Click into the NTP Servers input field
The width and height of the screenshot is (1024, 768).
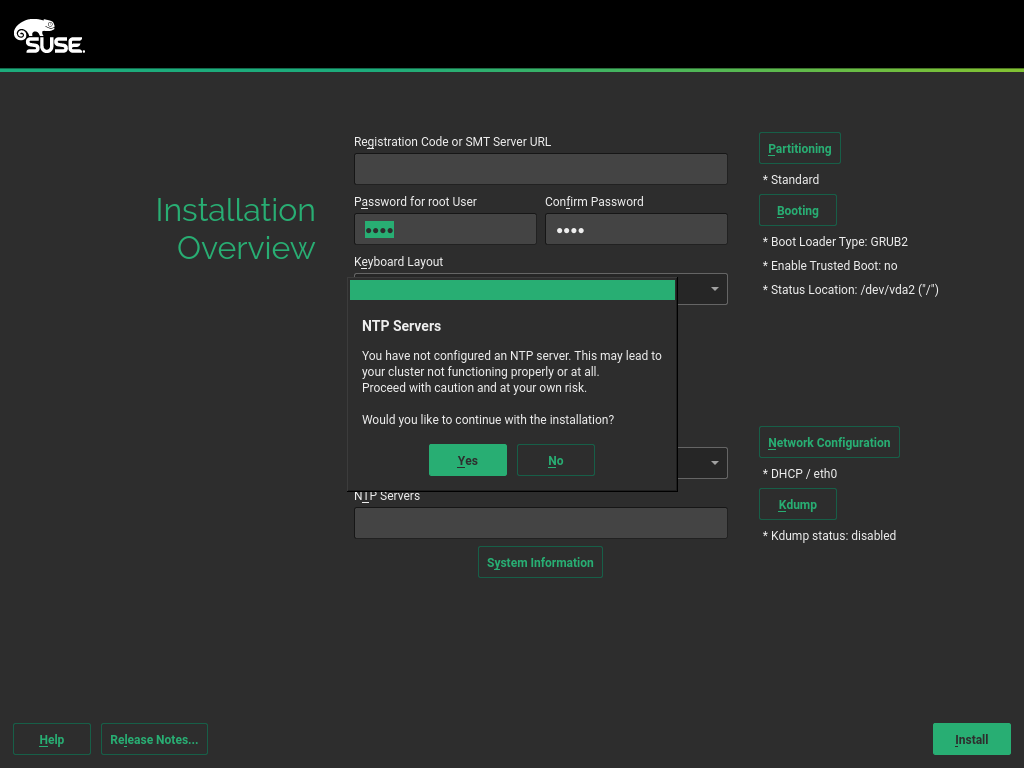[x=540, y=523]
